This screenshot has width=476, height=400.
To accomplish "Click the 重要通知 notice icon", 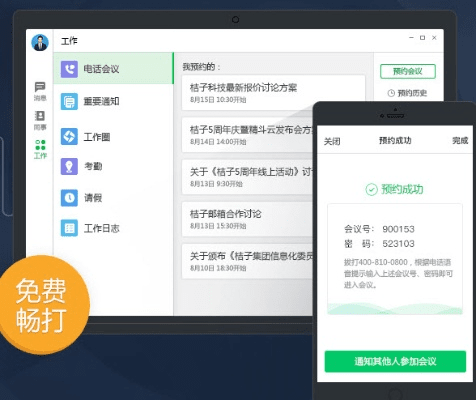I will [69, 101].
